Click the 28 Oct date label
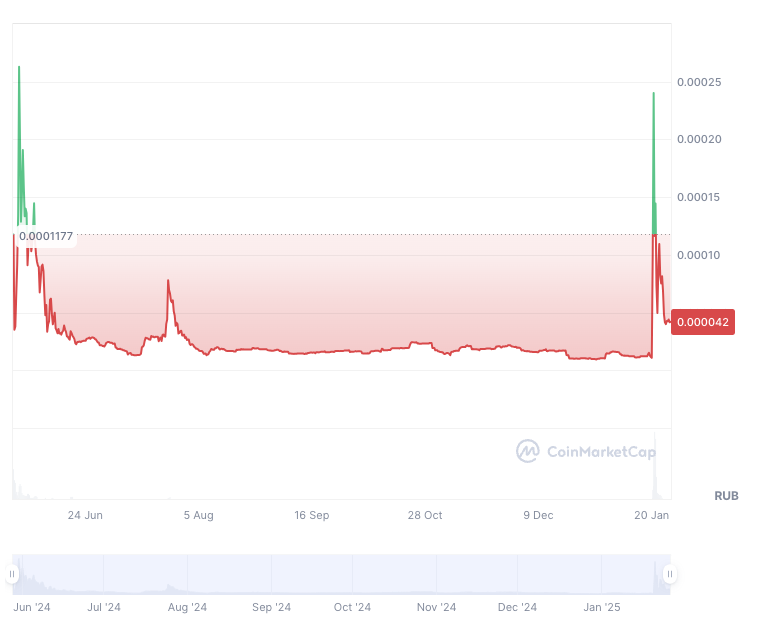This screenshot has width=770, height=619. pos(425,515)
